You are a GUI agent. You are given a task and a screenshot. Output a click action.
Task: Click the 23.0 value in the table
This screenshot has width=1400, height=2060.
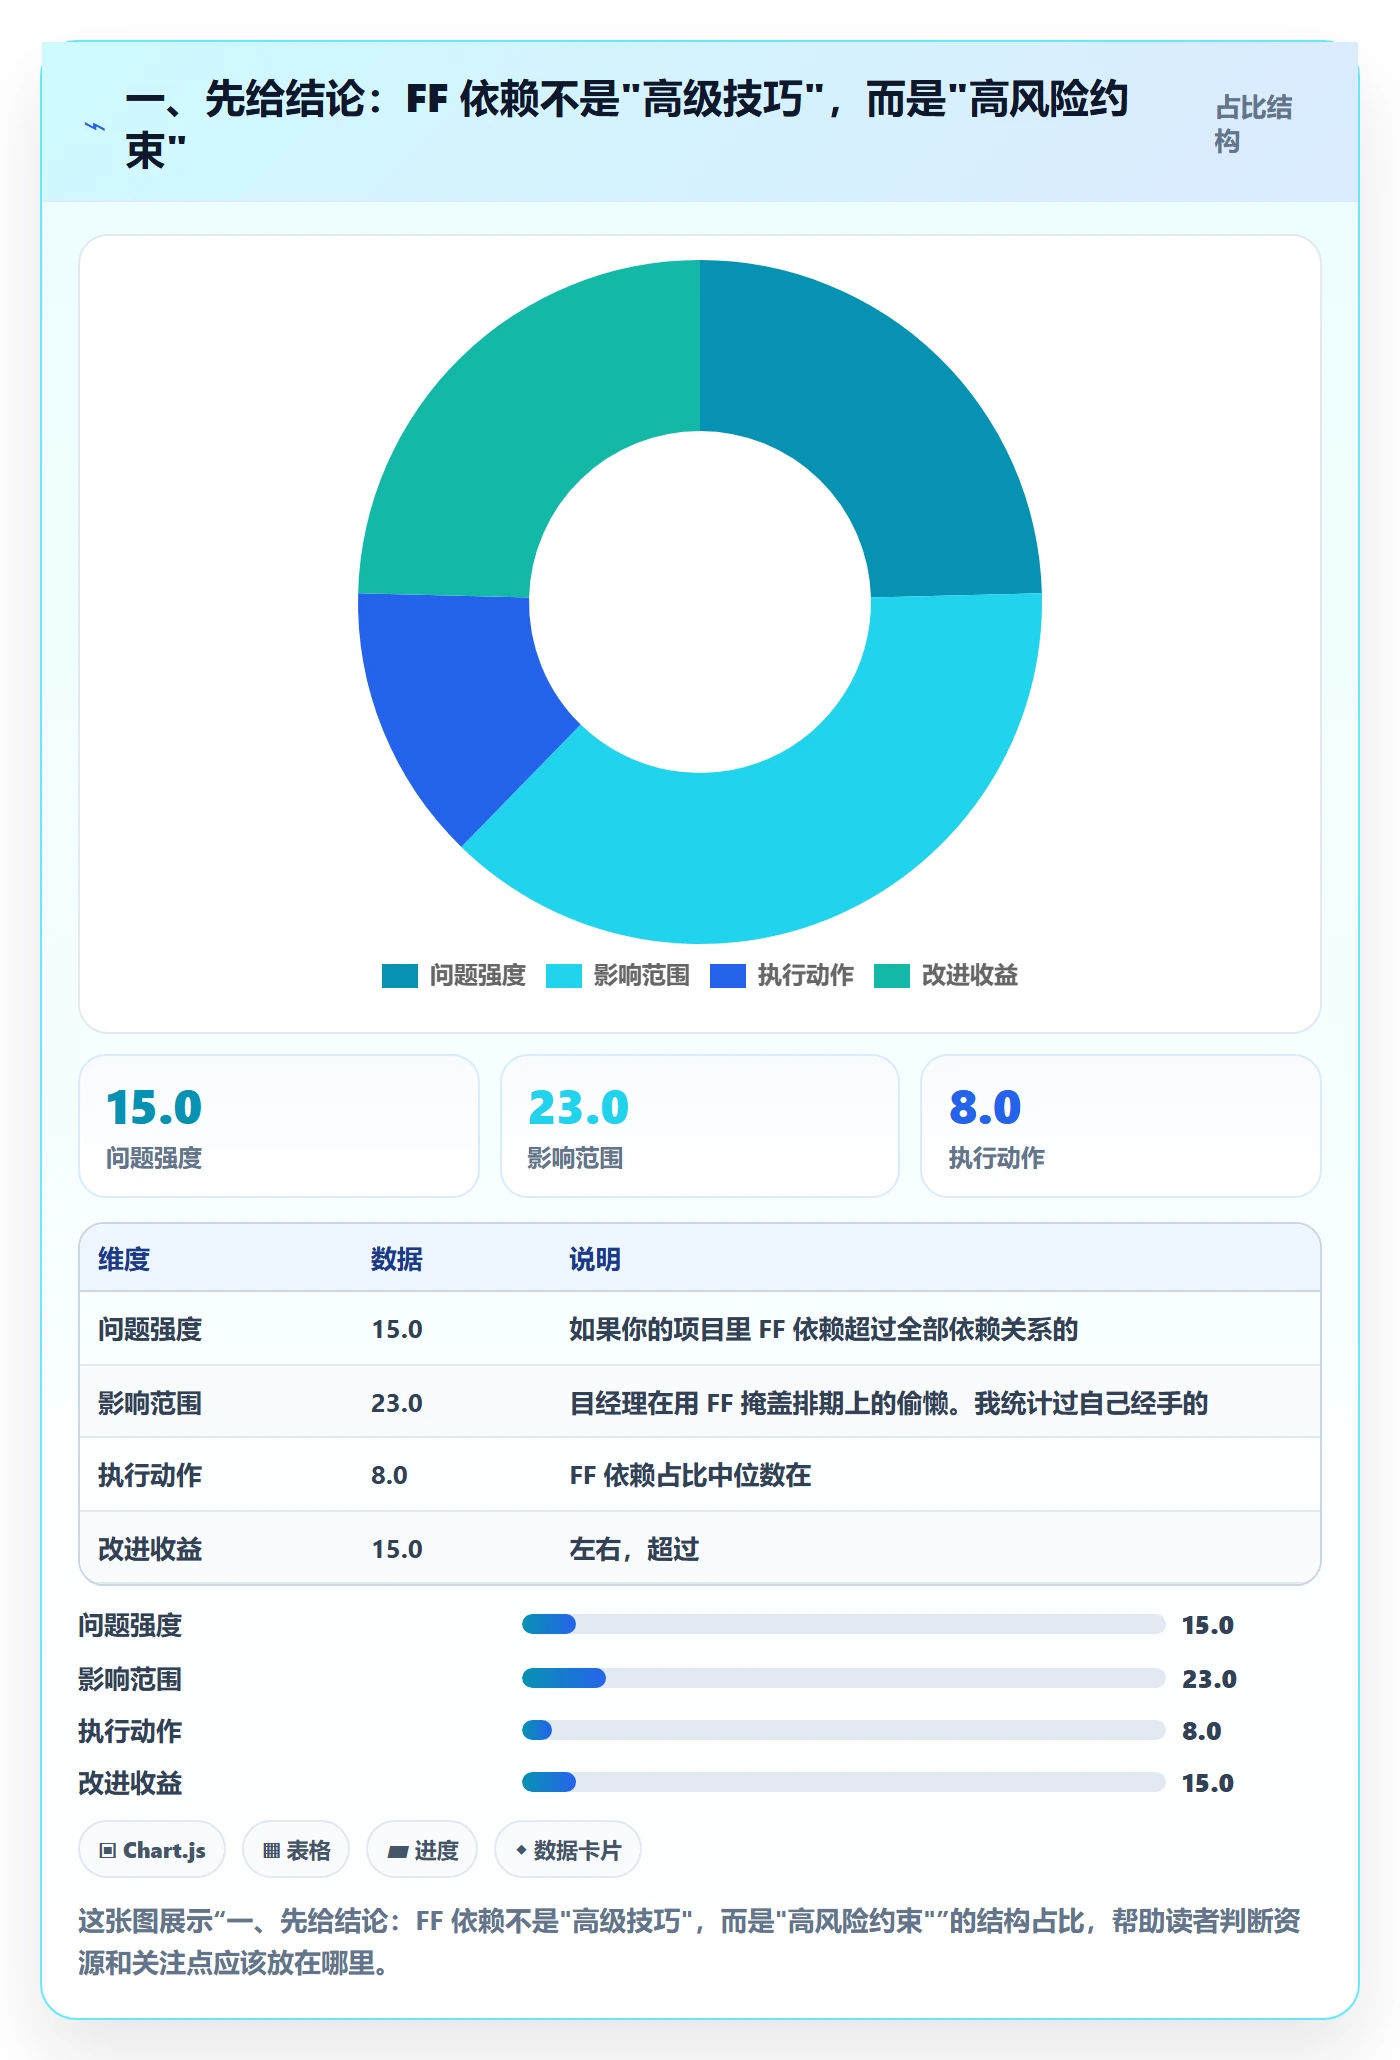click(x=397, y=1403)
